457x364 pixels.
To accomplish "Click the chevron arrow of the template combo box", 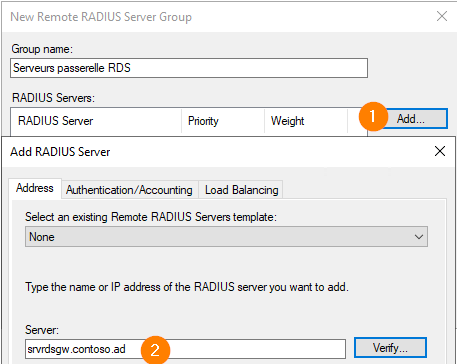I will [x=418, y=237].
